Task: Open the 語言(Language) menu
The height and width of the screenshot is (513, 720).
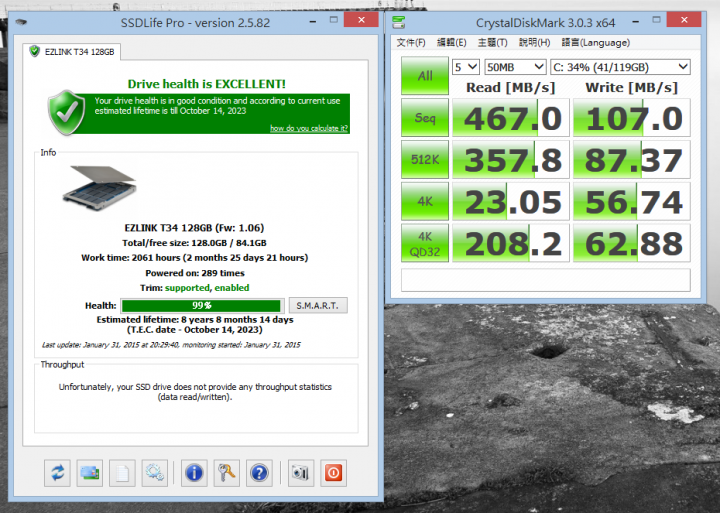Action: click(x=596, y=43)
